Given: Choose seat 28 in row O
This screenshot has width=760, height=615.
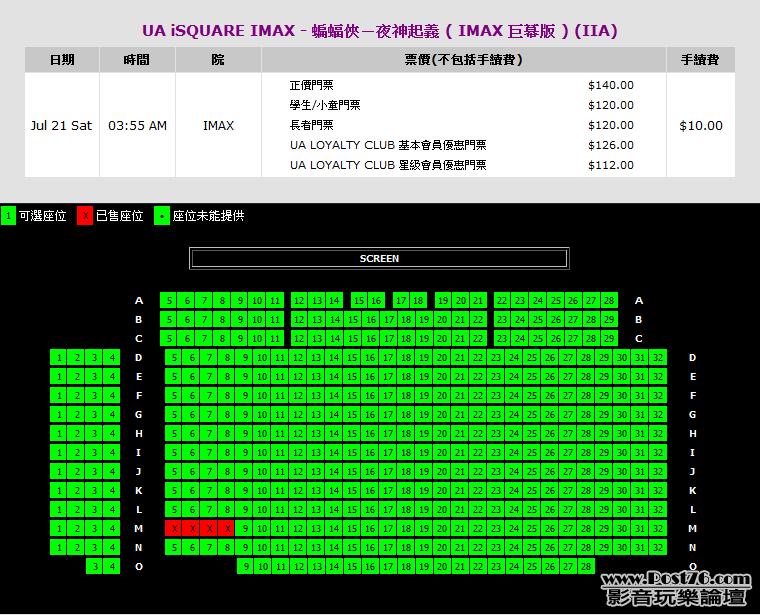Looking at the screenshot, I should pyautogui.click(x=586, y=566).
